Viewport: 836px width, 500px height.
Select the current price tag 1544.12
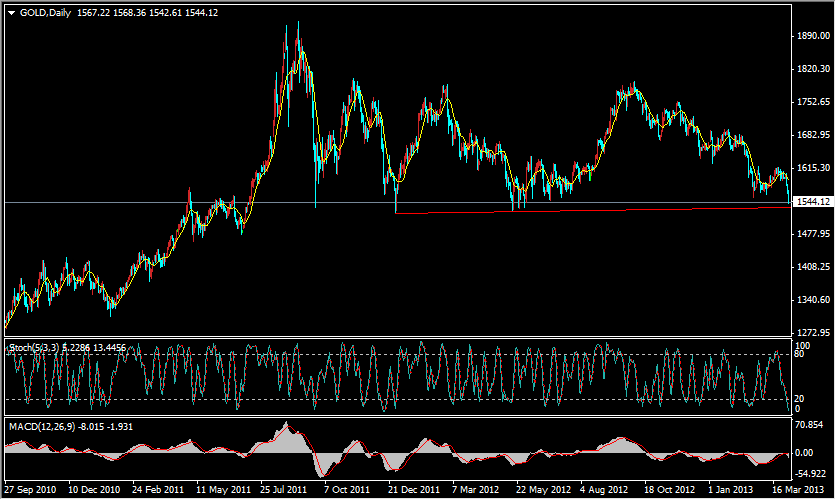[x=813, y=201]
